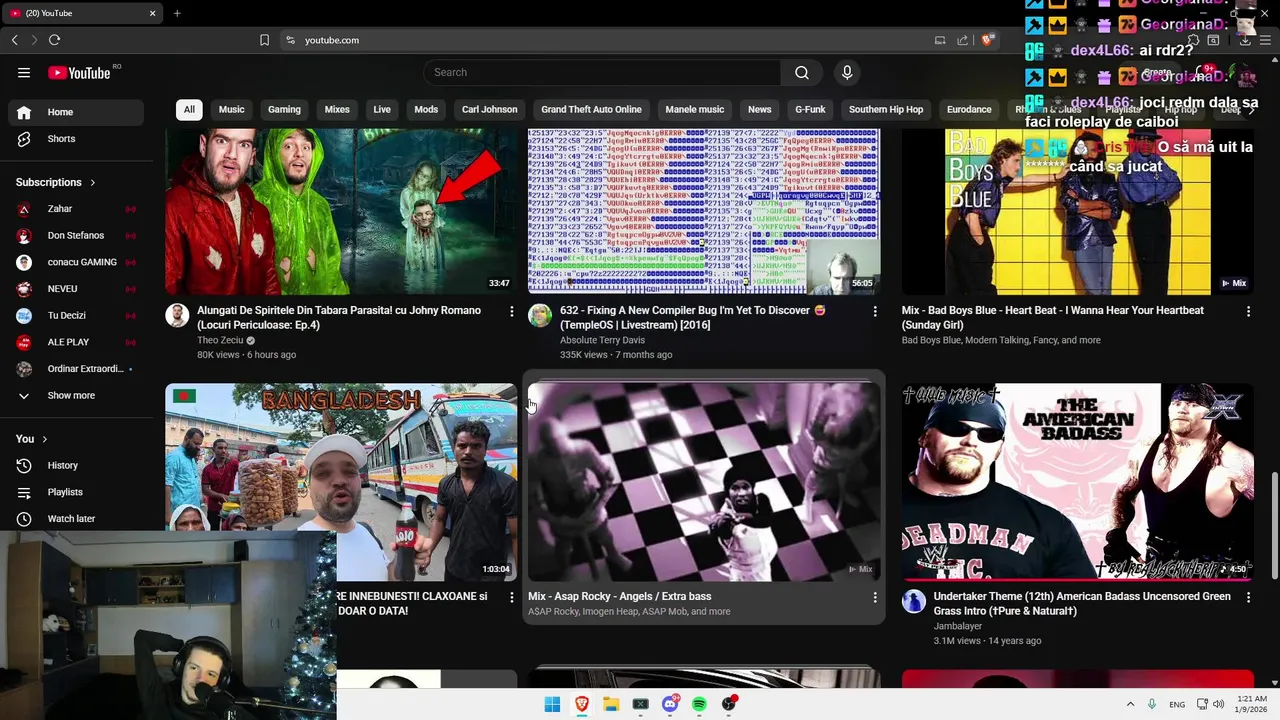Click the page vertical scrollbar
Viewport: 1280px width, 720px height.
click(1274, 525)
